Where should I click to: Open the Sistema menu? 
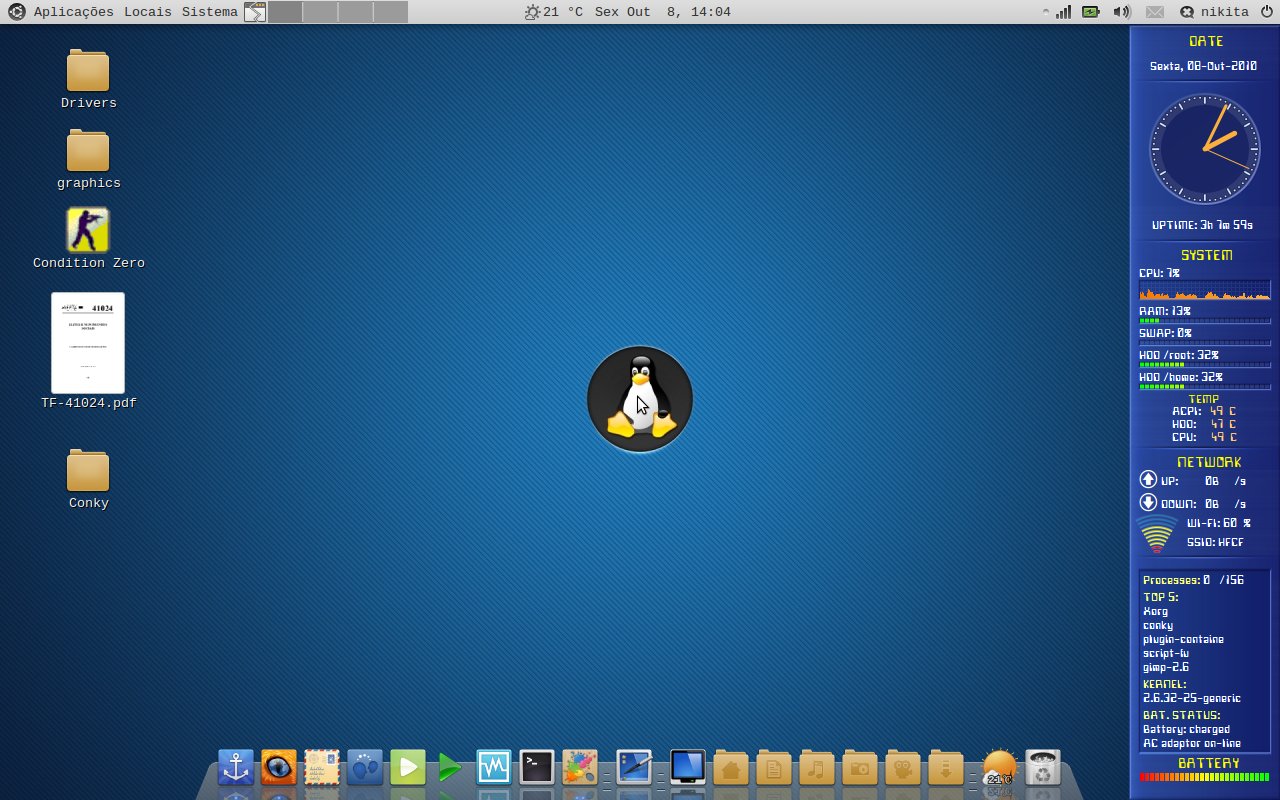click(210, 12)
